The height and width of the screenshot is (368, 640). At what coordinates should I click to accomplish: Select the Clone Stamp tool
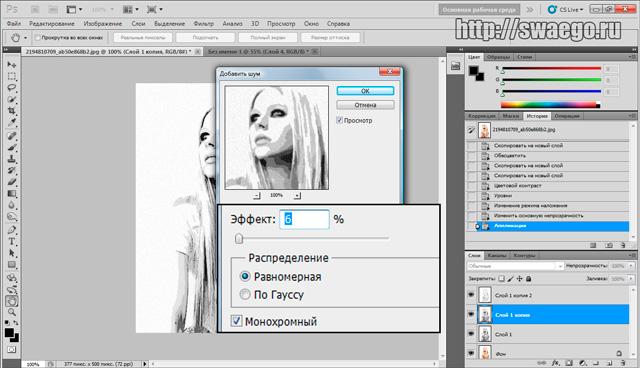(x=11, y=159)
